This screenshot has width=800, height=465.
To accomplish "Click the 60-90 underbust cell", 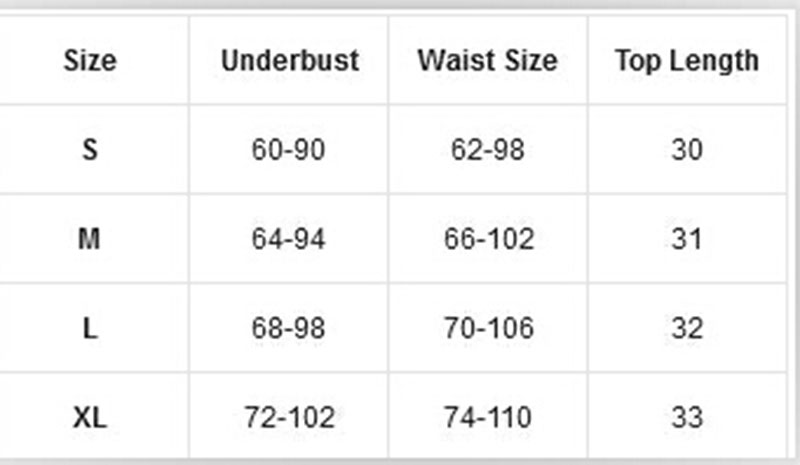I will 289,150.
